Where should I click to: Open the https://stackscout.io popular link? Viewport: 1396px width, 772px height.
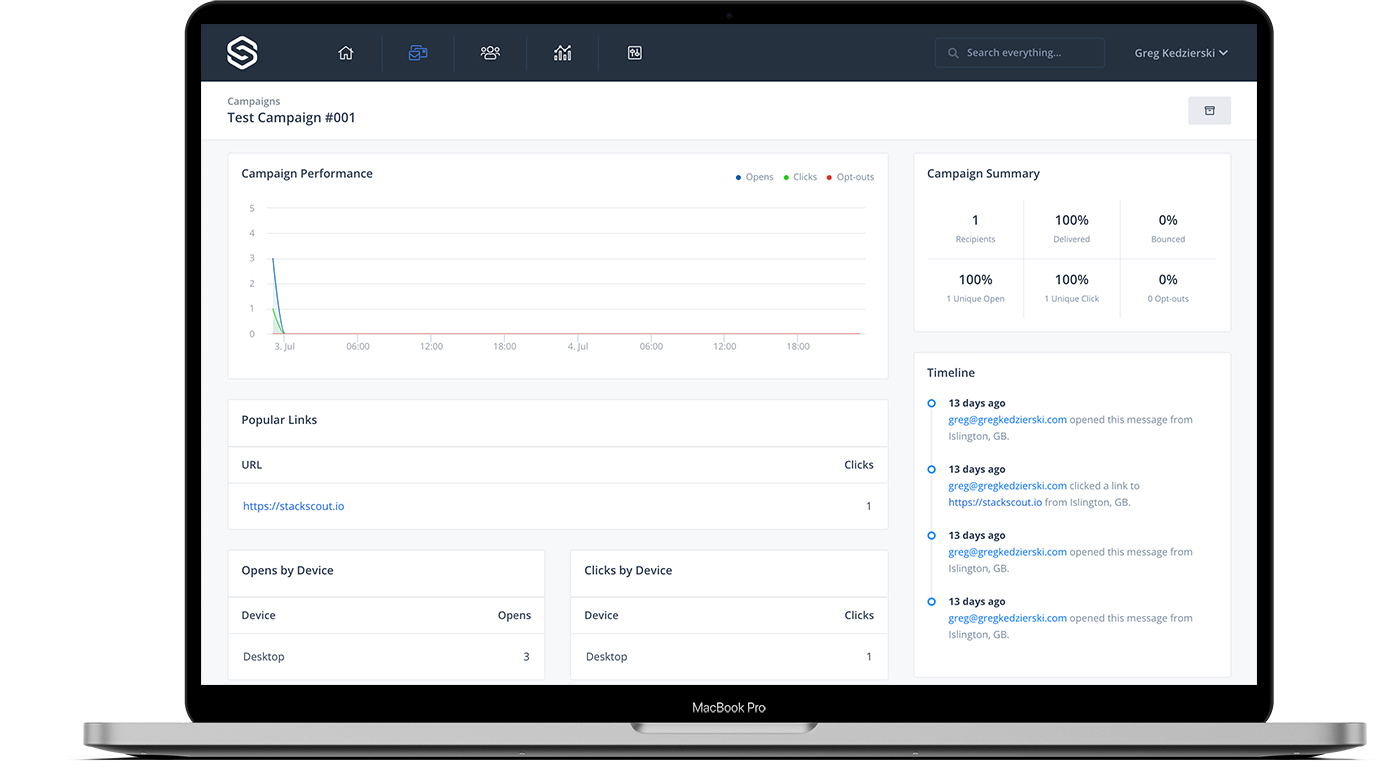point(293,506)
